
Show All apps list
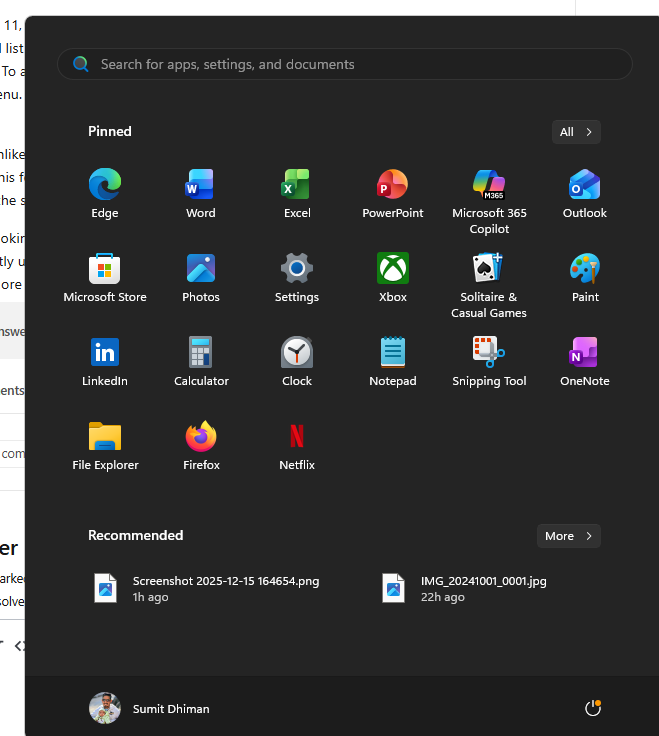coord(576,132)
